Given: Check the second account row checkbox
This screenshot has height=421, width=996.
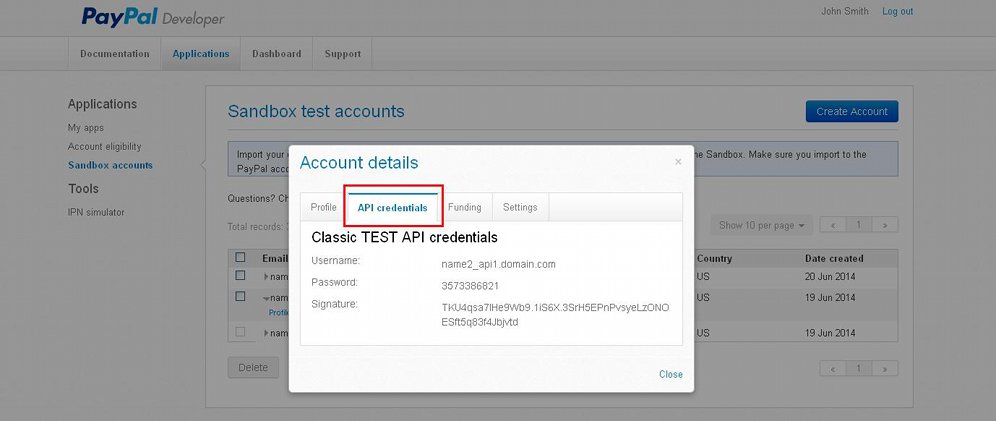Looking at the screenshot, I should (x=240, y=296).
